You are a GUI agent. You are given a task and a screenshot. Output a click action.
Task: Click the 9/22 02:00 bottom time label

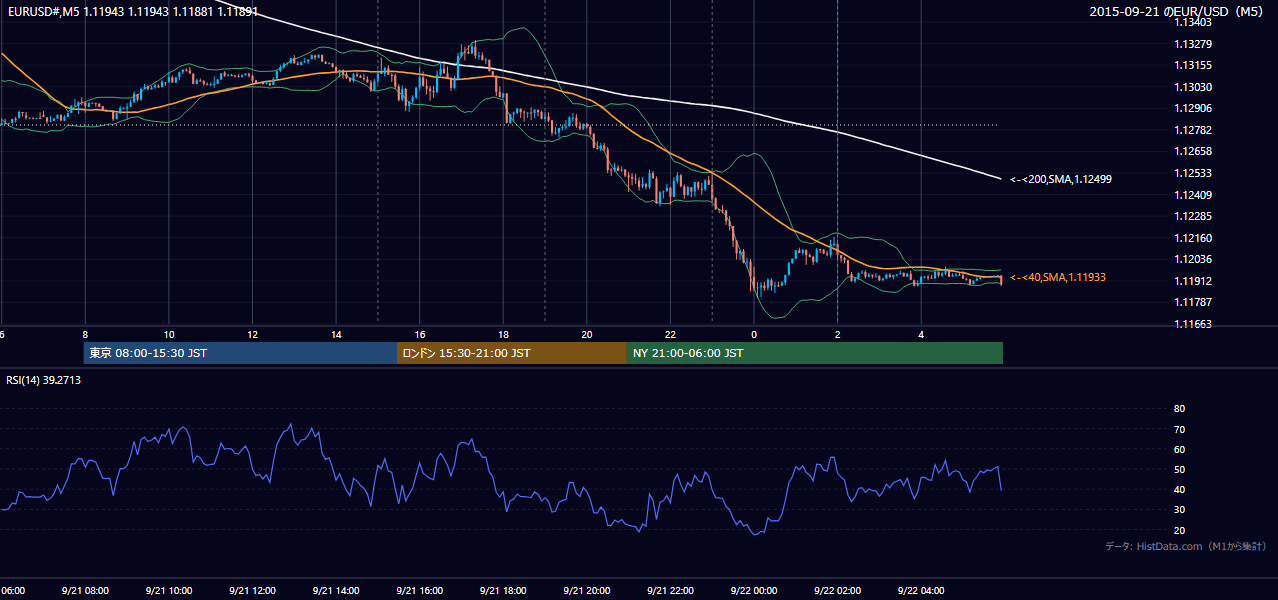pyautogui.click(x=837, y=590)
